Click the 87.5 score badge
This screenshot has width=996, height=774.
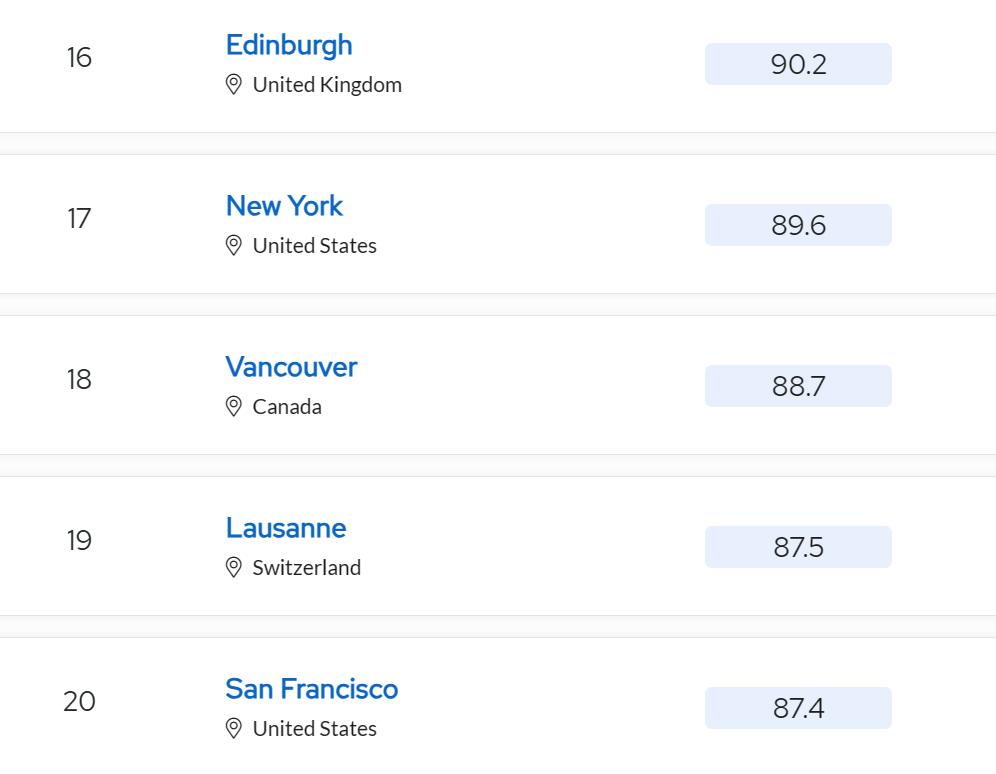pos(798,547)
